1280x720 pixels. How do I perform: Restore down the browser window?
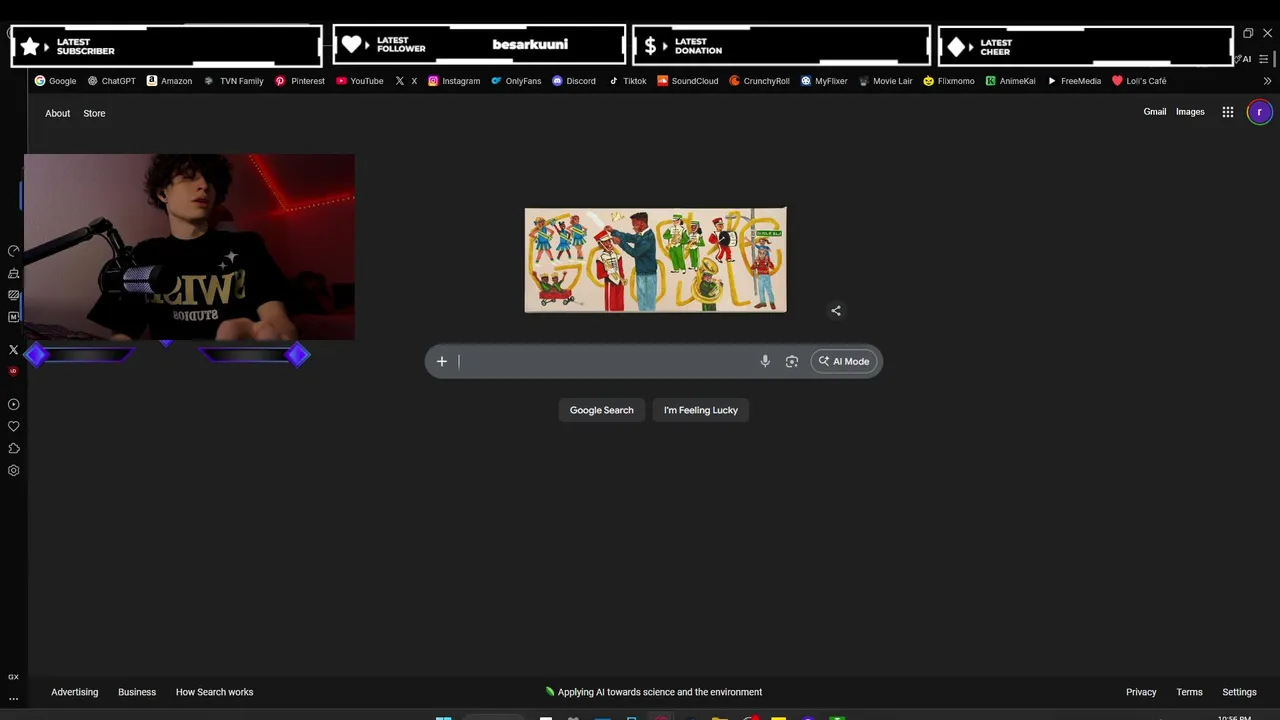tap(1248, 33)
